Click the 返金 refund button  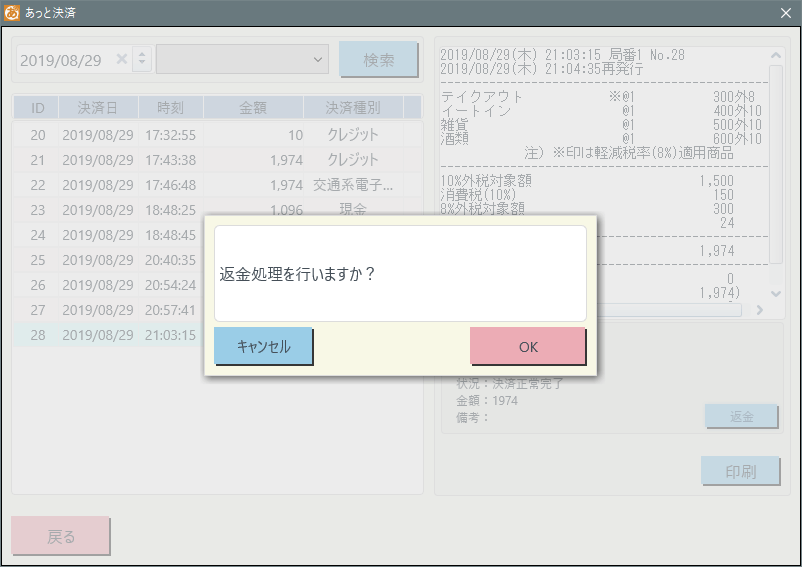[741, 416]
